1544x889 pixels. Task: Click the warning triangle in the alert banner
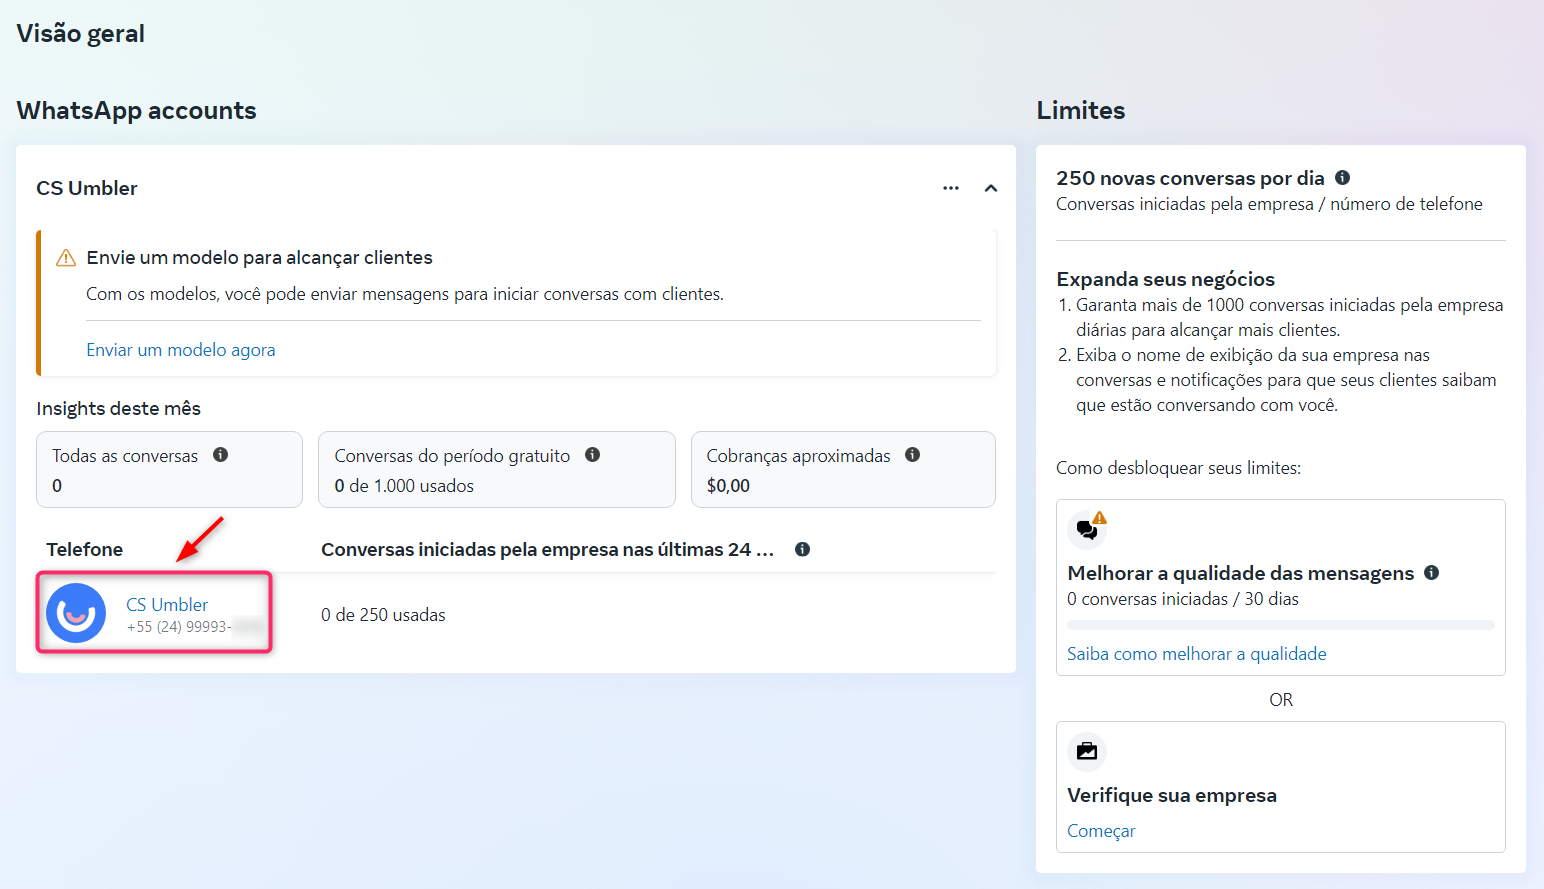pos(66,258)
